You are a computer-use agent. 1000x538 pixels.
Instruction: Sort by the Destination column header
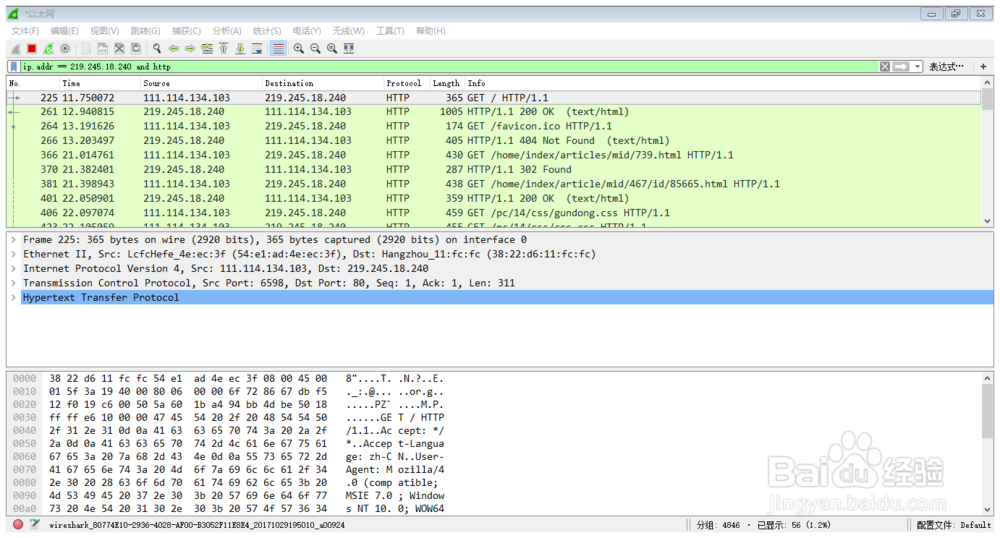pyautogui.click(x=323, y=84)
